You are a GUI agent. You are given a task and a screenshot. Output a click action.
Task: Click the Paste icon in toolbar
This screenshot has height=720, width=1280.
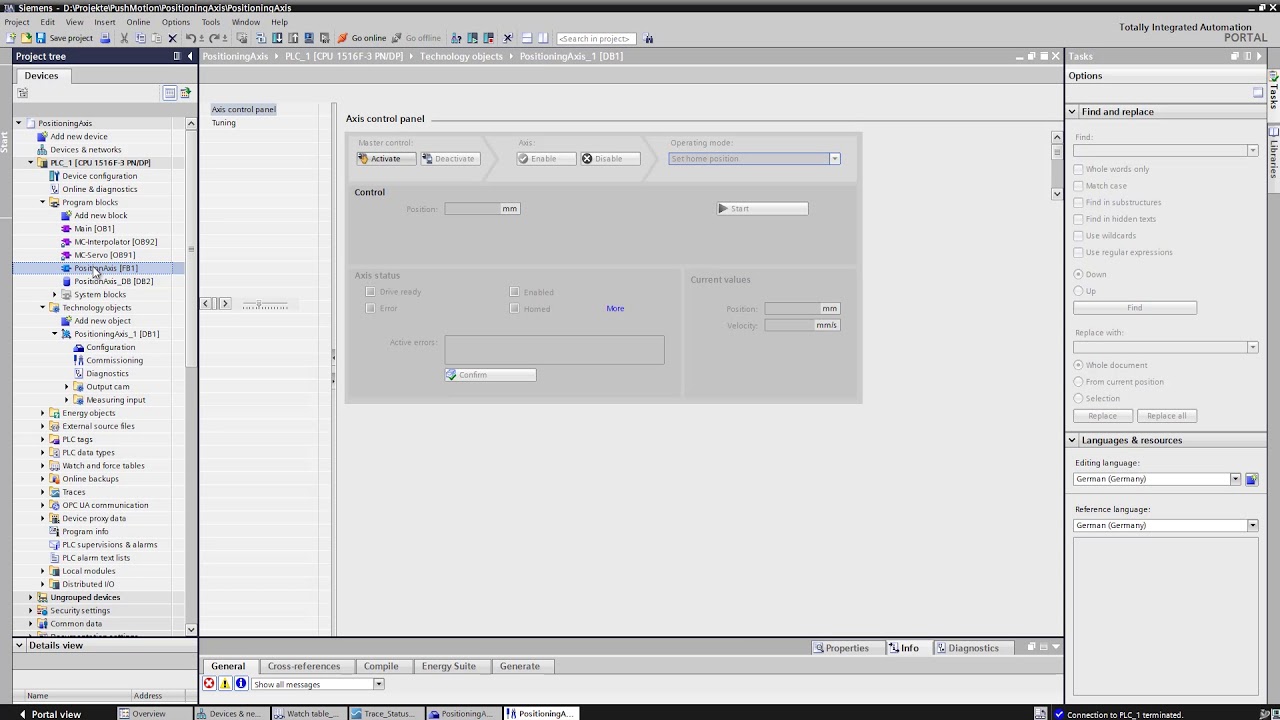[x=155, y=38]
